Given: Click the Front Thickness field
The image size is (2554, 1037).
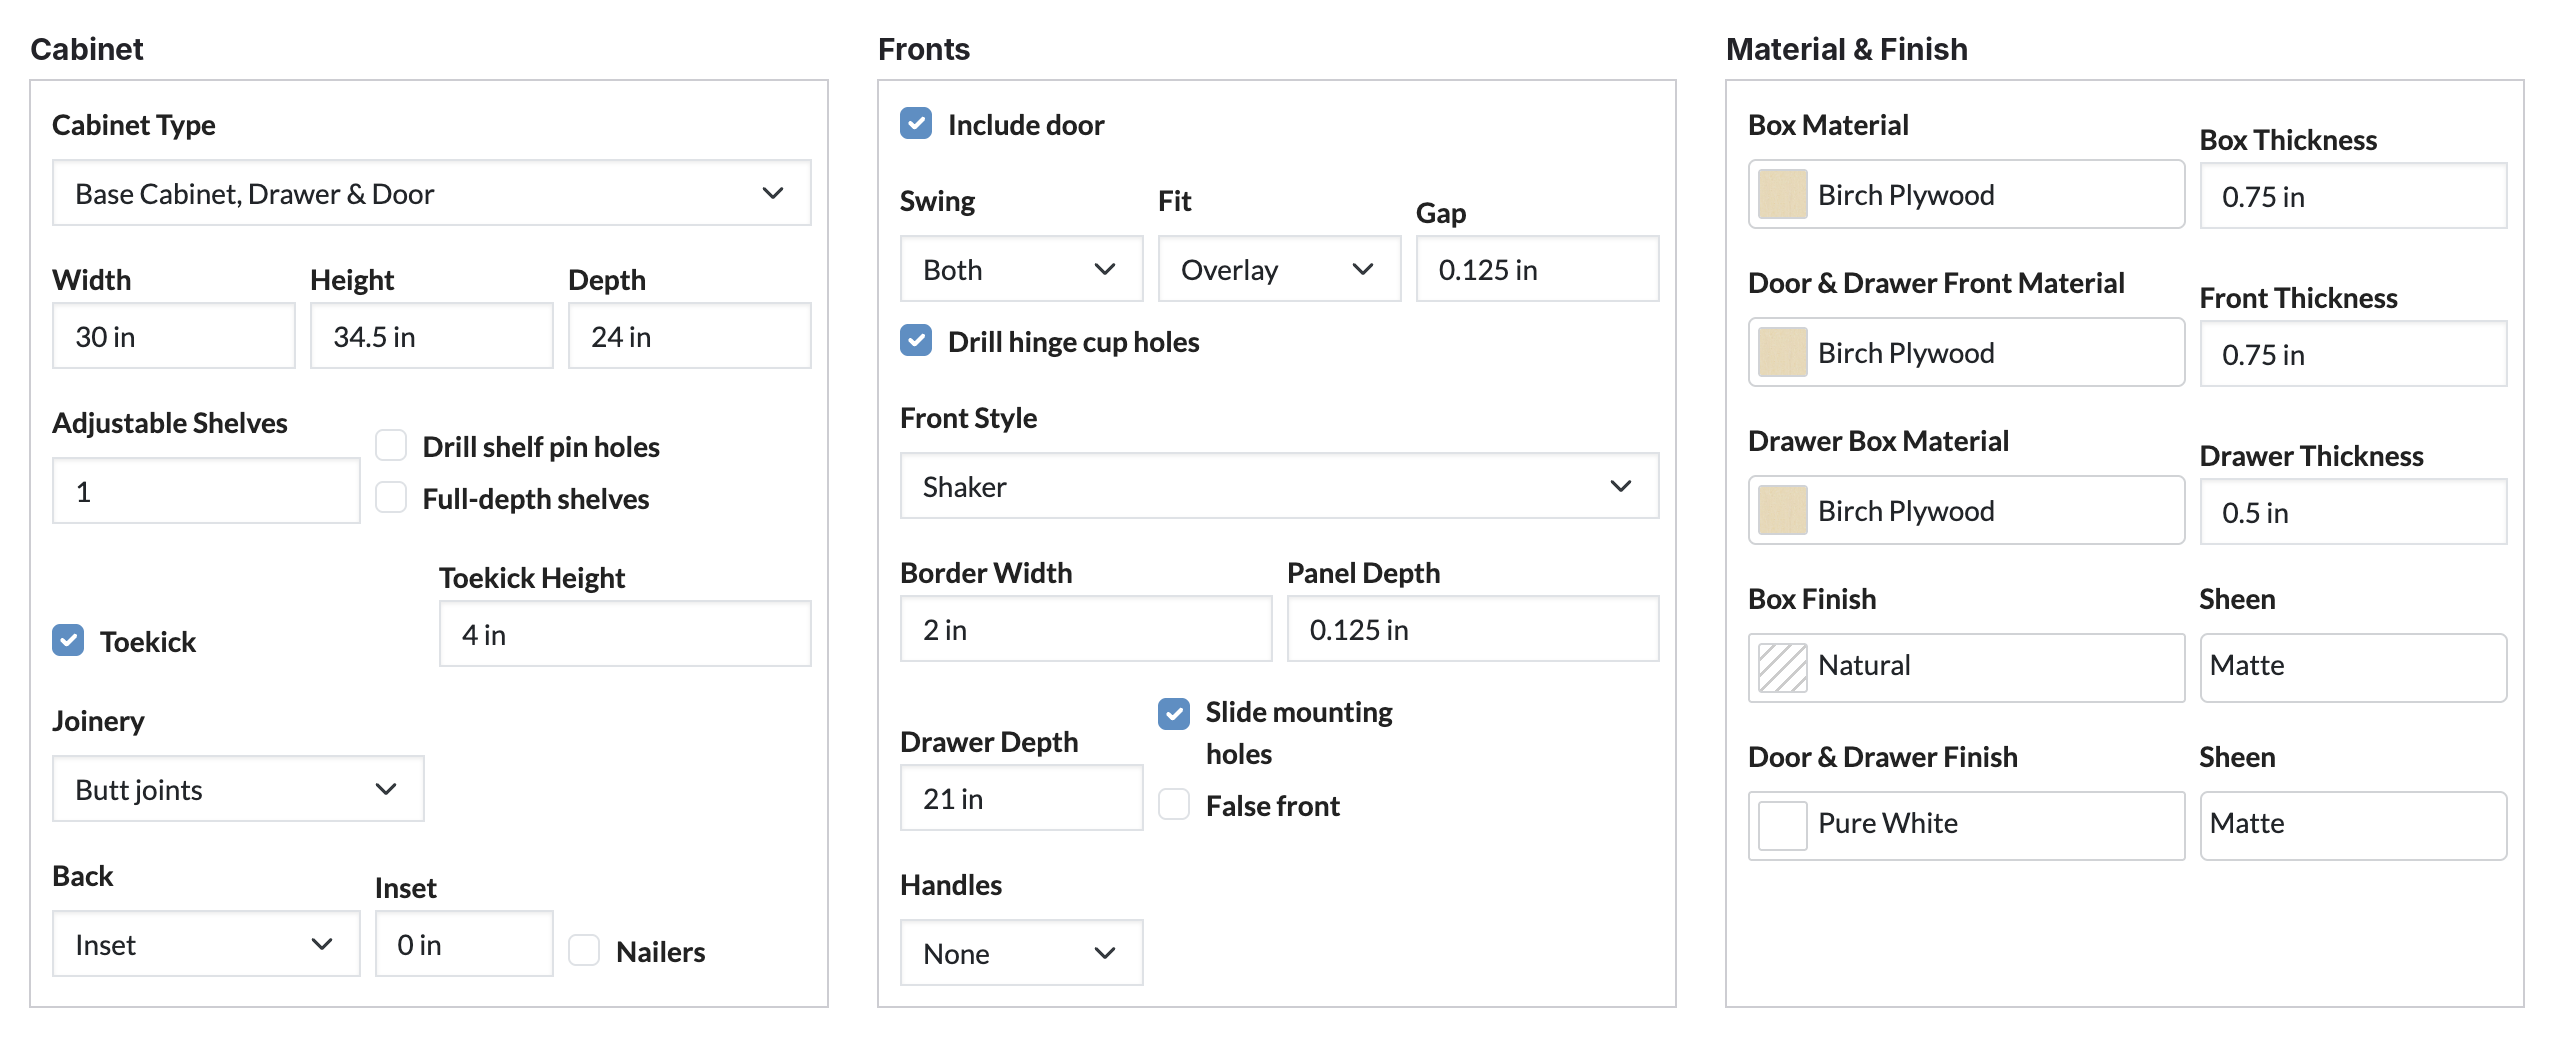Looking at the screenshot, I should pyautogui.click(x=2353, y=354).
